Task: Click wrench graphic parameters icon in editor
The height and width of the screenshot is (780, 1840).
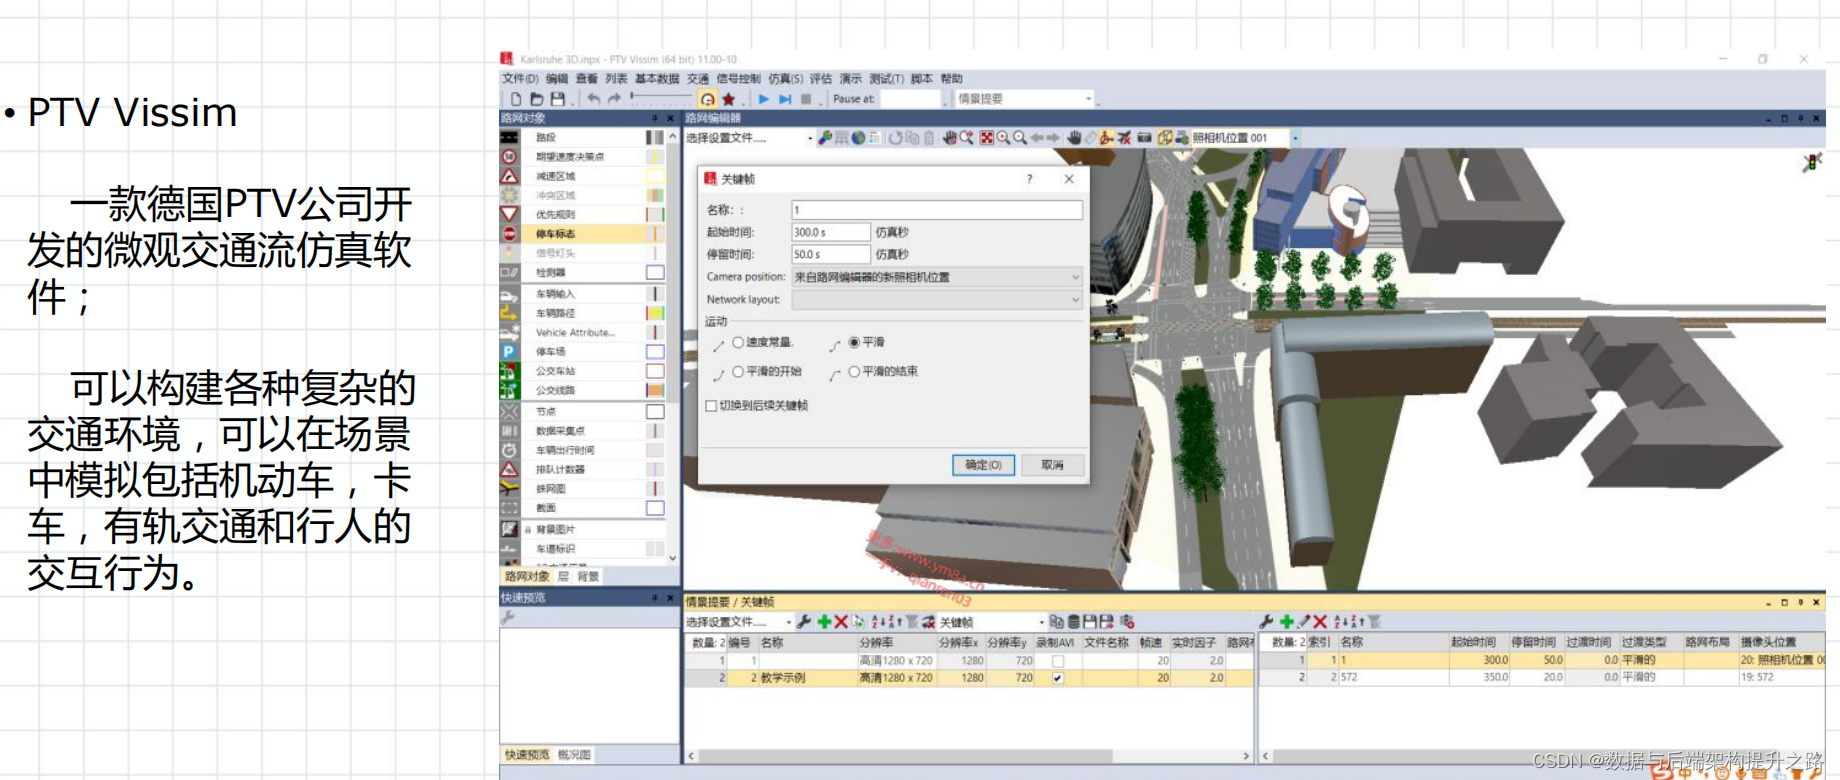Action: point(825,138)
